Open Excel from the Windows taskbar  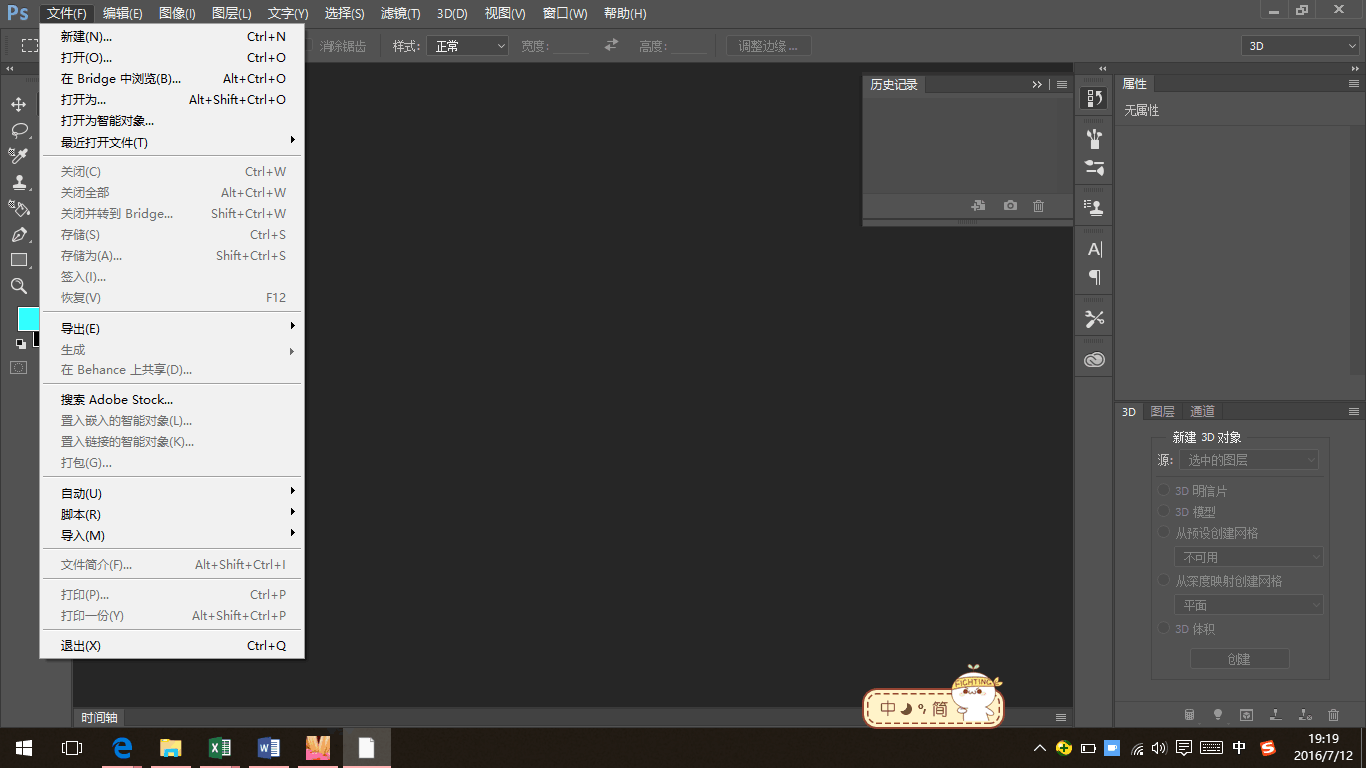(x=220, y=747)
